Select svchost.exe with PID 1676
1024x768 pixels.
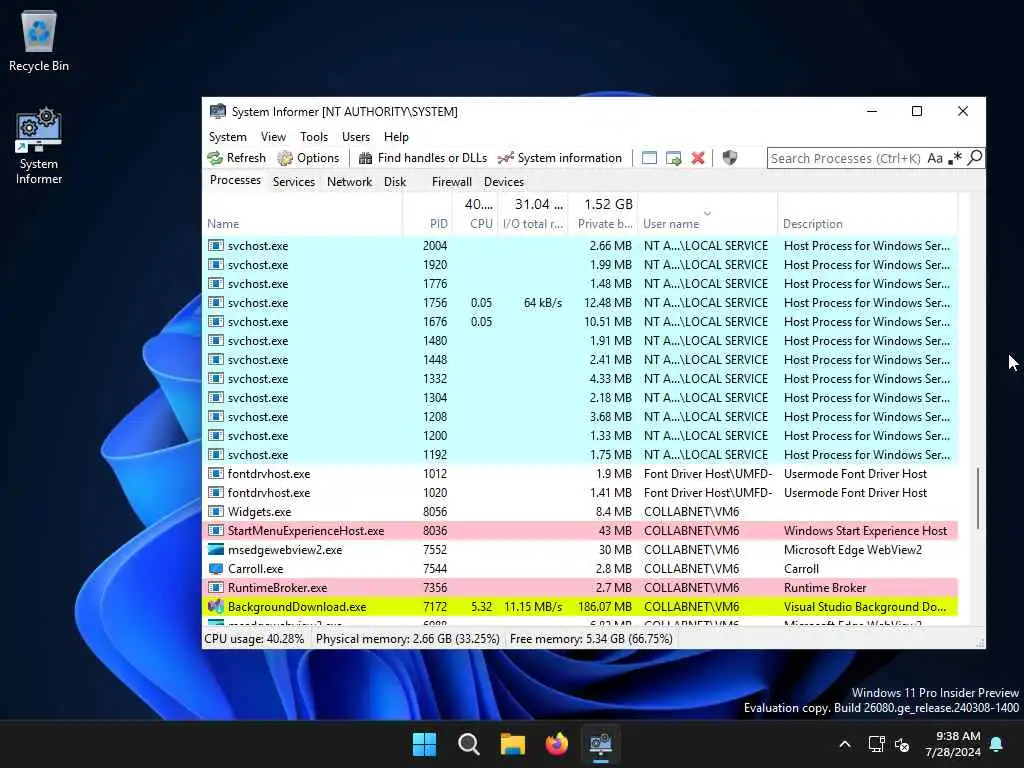coord(580,322)
